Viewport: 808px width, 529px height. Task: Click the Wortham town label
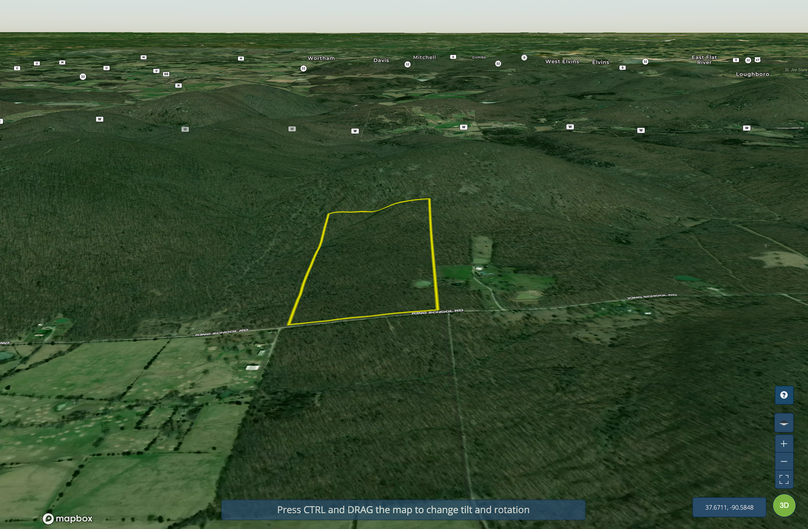point(321,59)
